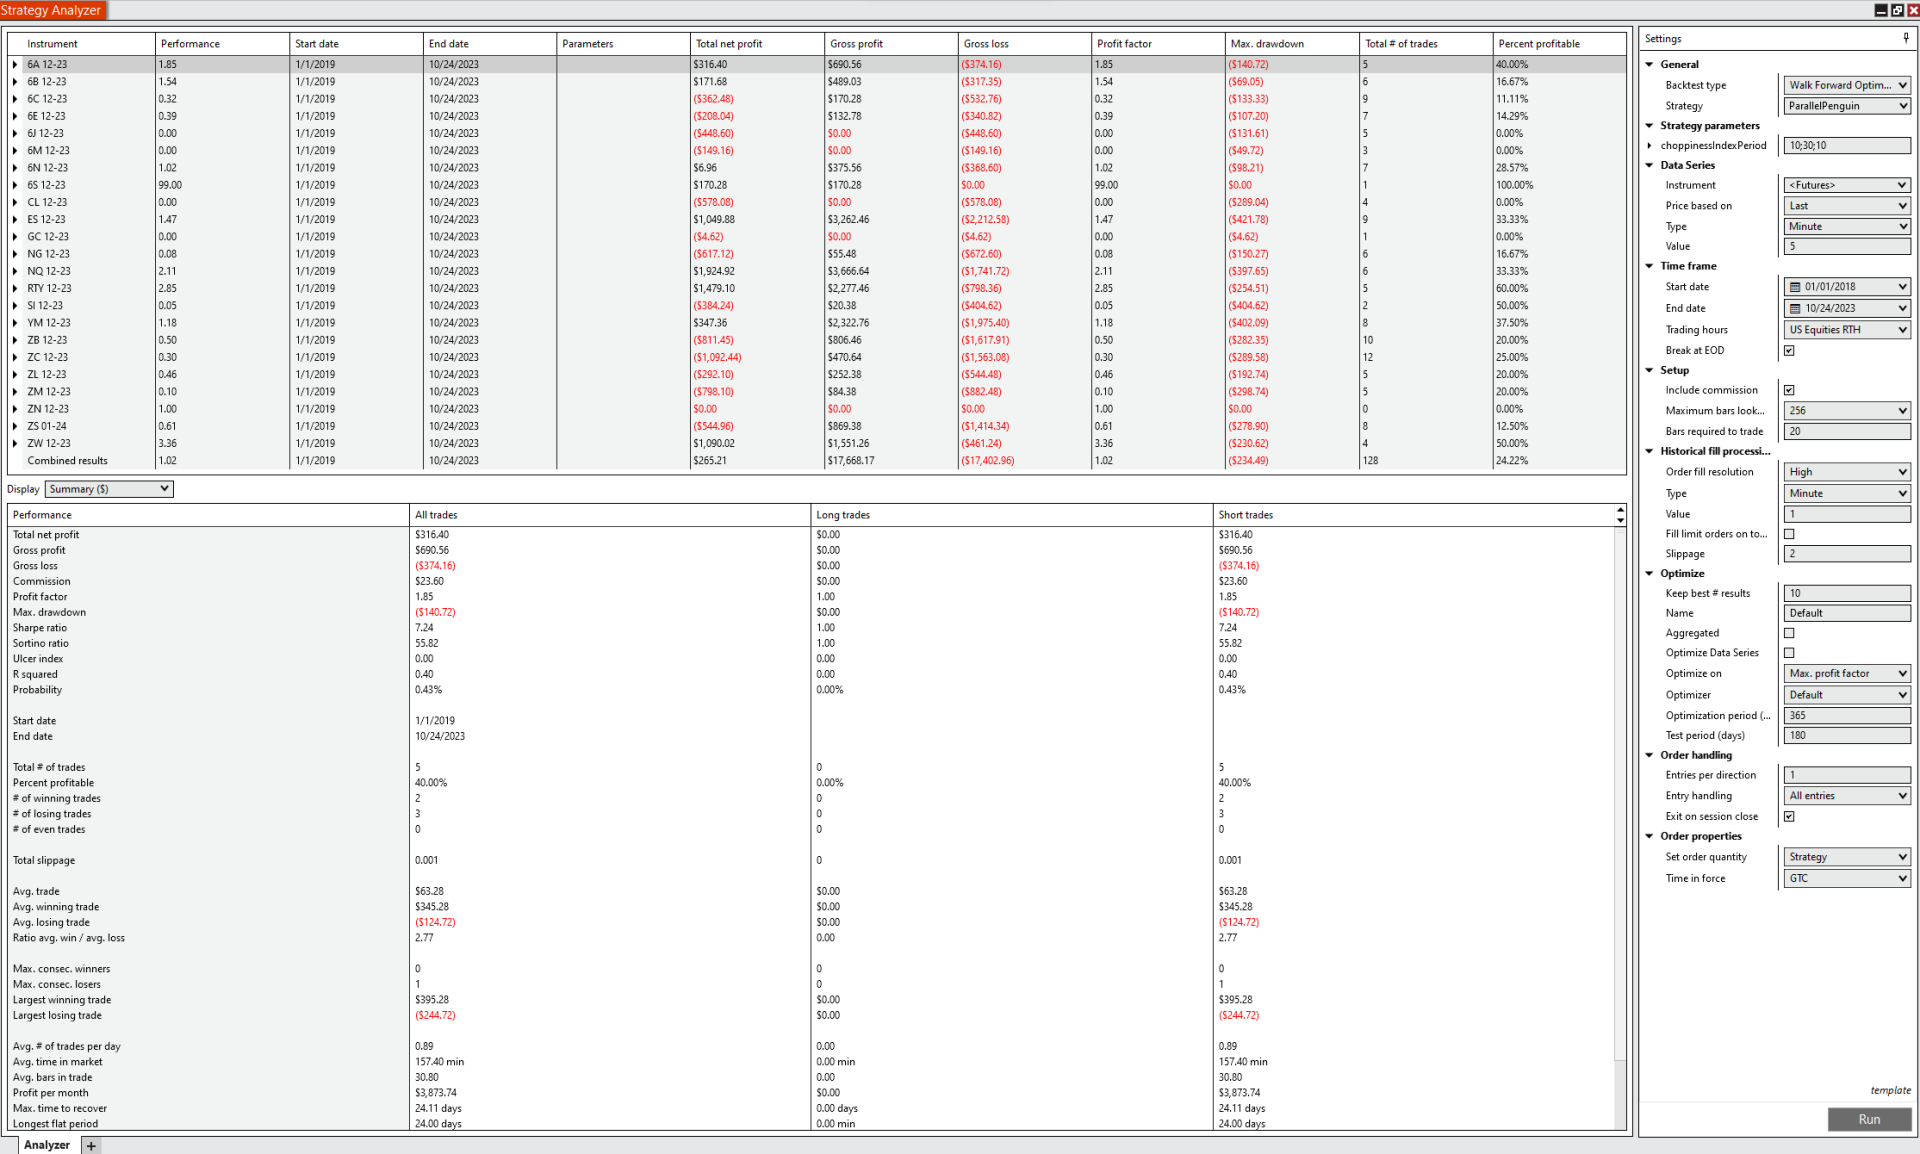Sort by the Profit factor column header
Image resolution: width=1920 pixels, height=1154 pixels.
point(1124,44)
